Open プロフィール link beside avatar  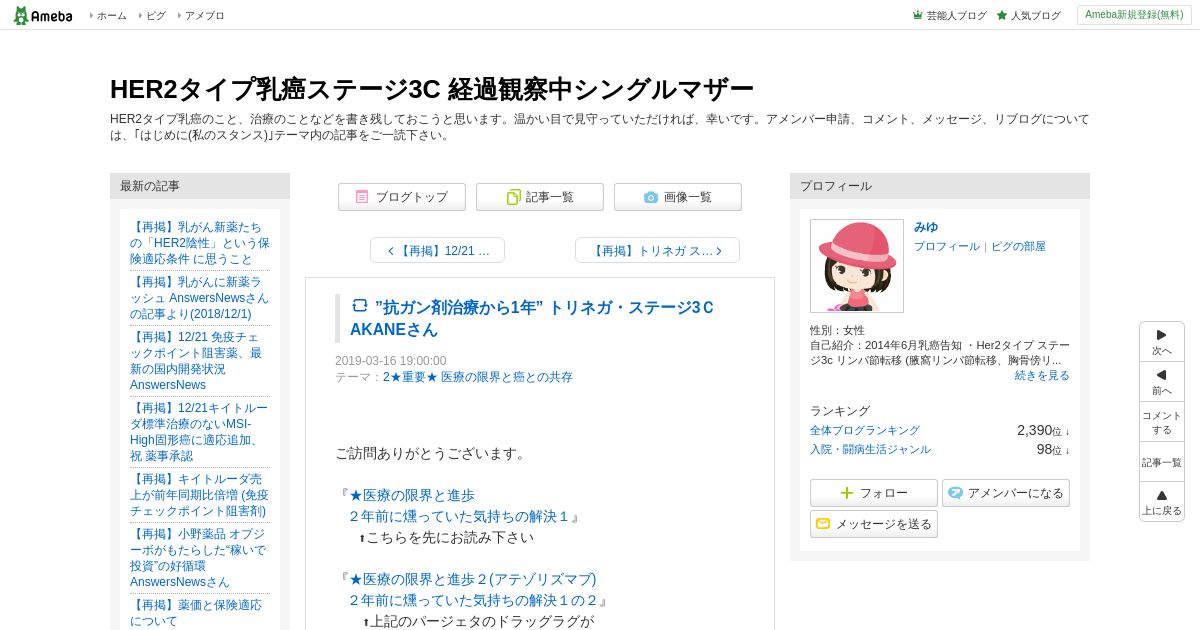[947, 246]
